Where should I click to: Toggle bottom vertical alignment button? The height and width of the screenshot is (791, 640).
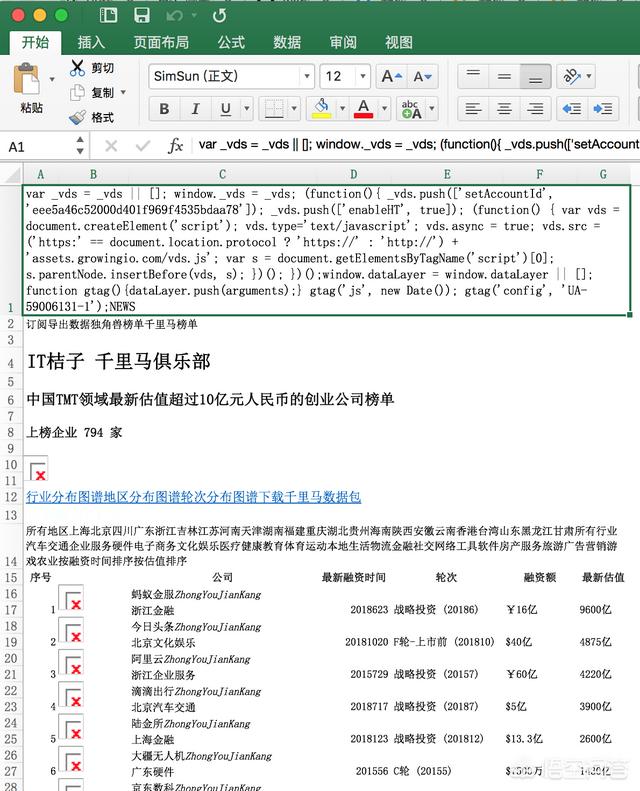pyautogui.click(x=535, y=77)
